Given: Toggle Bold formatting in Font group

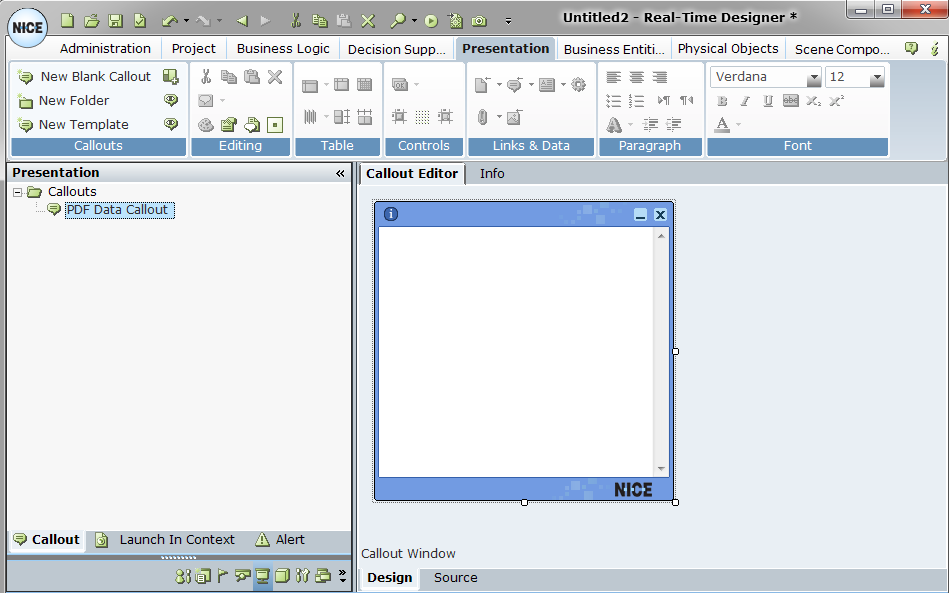Looking at the screenshot, I should tap(722, 101).
